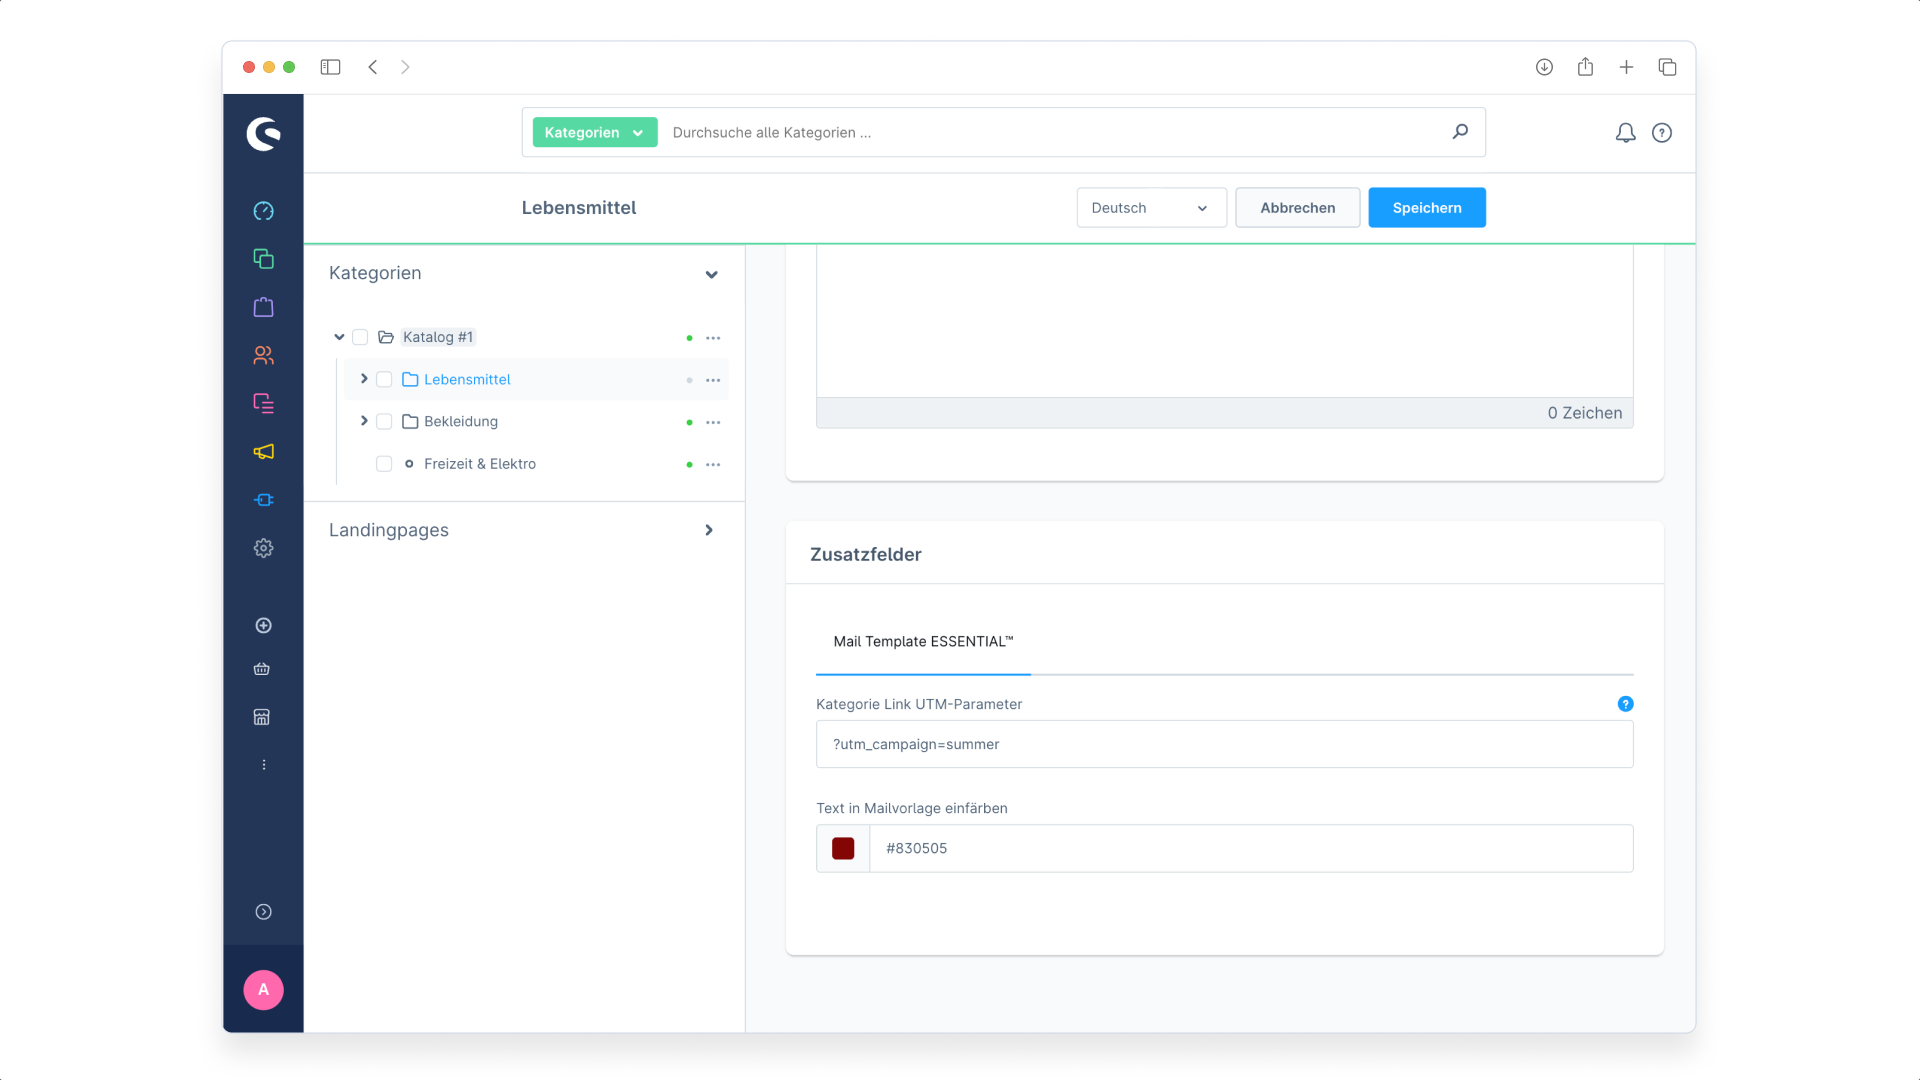Viewport: 1920px width, 1080px height.
Task: Click the #830505 color hex field
Action: 1251,848
